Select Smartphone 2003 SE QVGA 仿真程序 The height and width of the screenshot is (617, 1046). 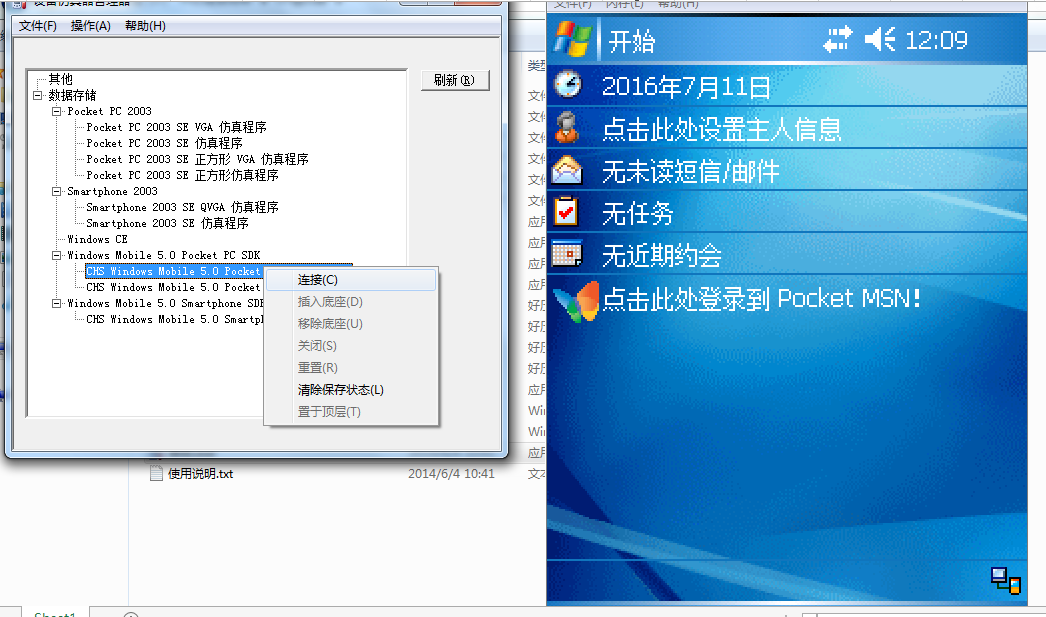pyautogui.click(x=182, y=207)
